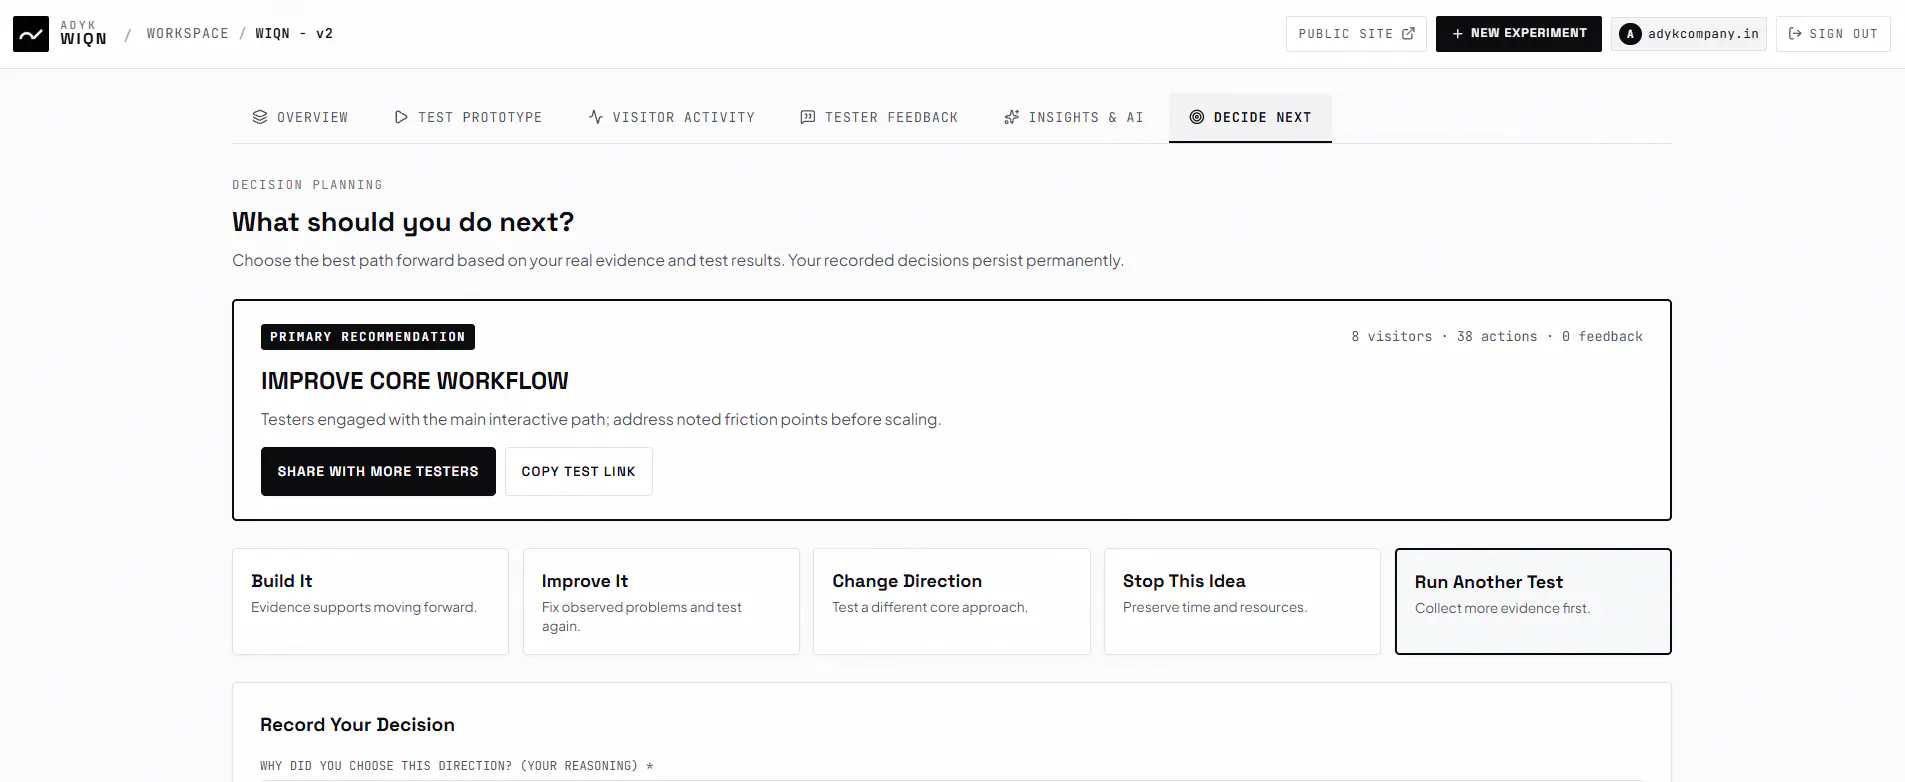Click the Insights & AI sparkle icon
1905x782 pixels.
[1012, 117]
